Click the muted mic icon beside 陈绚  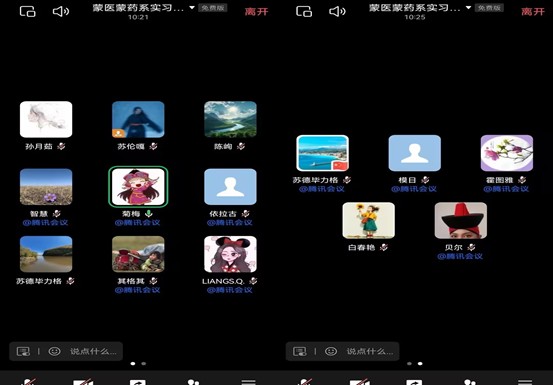pos(241,146)
